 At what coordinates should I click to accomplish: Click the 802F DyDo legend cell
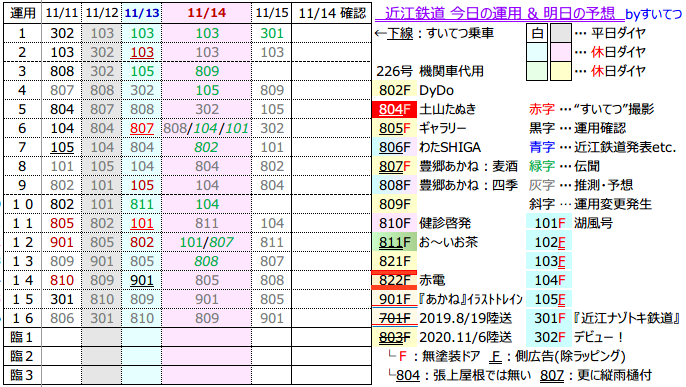coord(394,91)
